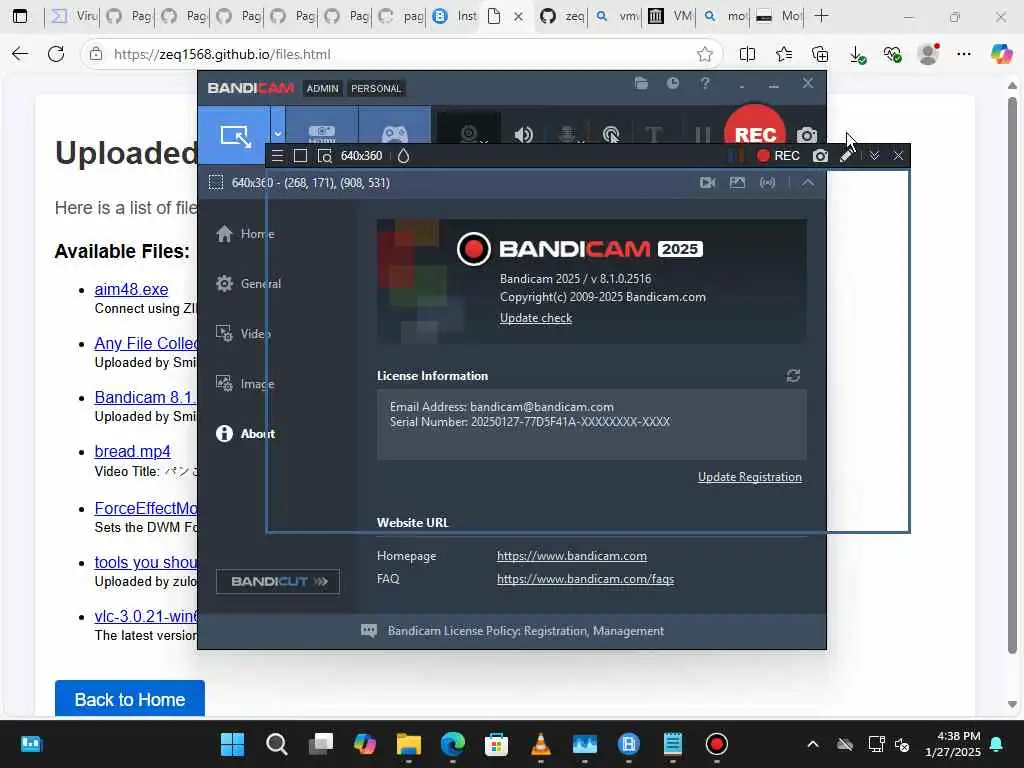This screenshot has height=768, width=1024.
Task: Click the BANDICUT button
Action: pyautogui.click(x=278, y=581)
